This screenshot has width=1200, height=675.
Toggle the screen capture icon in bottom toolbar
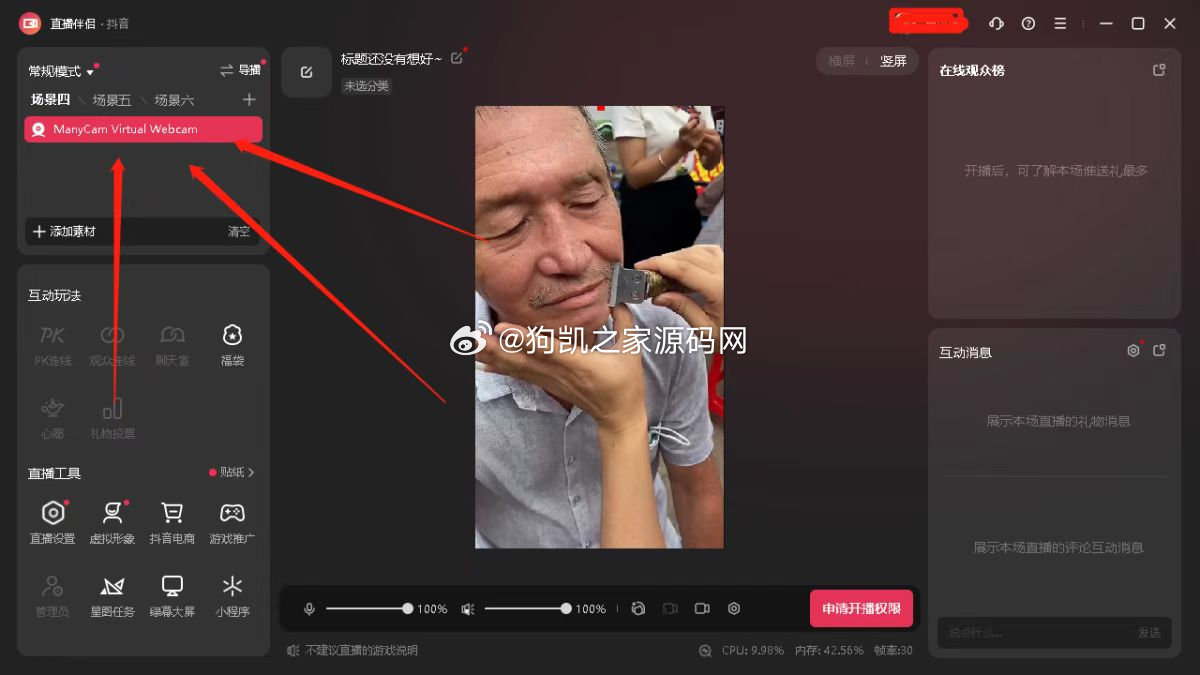(x=670, y=608)
